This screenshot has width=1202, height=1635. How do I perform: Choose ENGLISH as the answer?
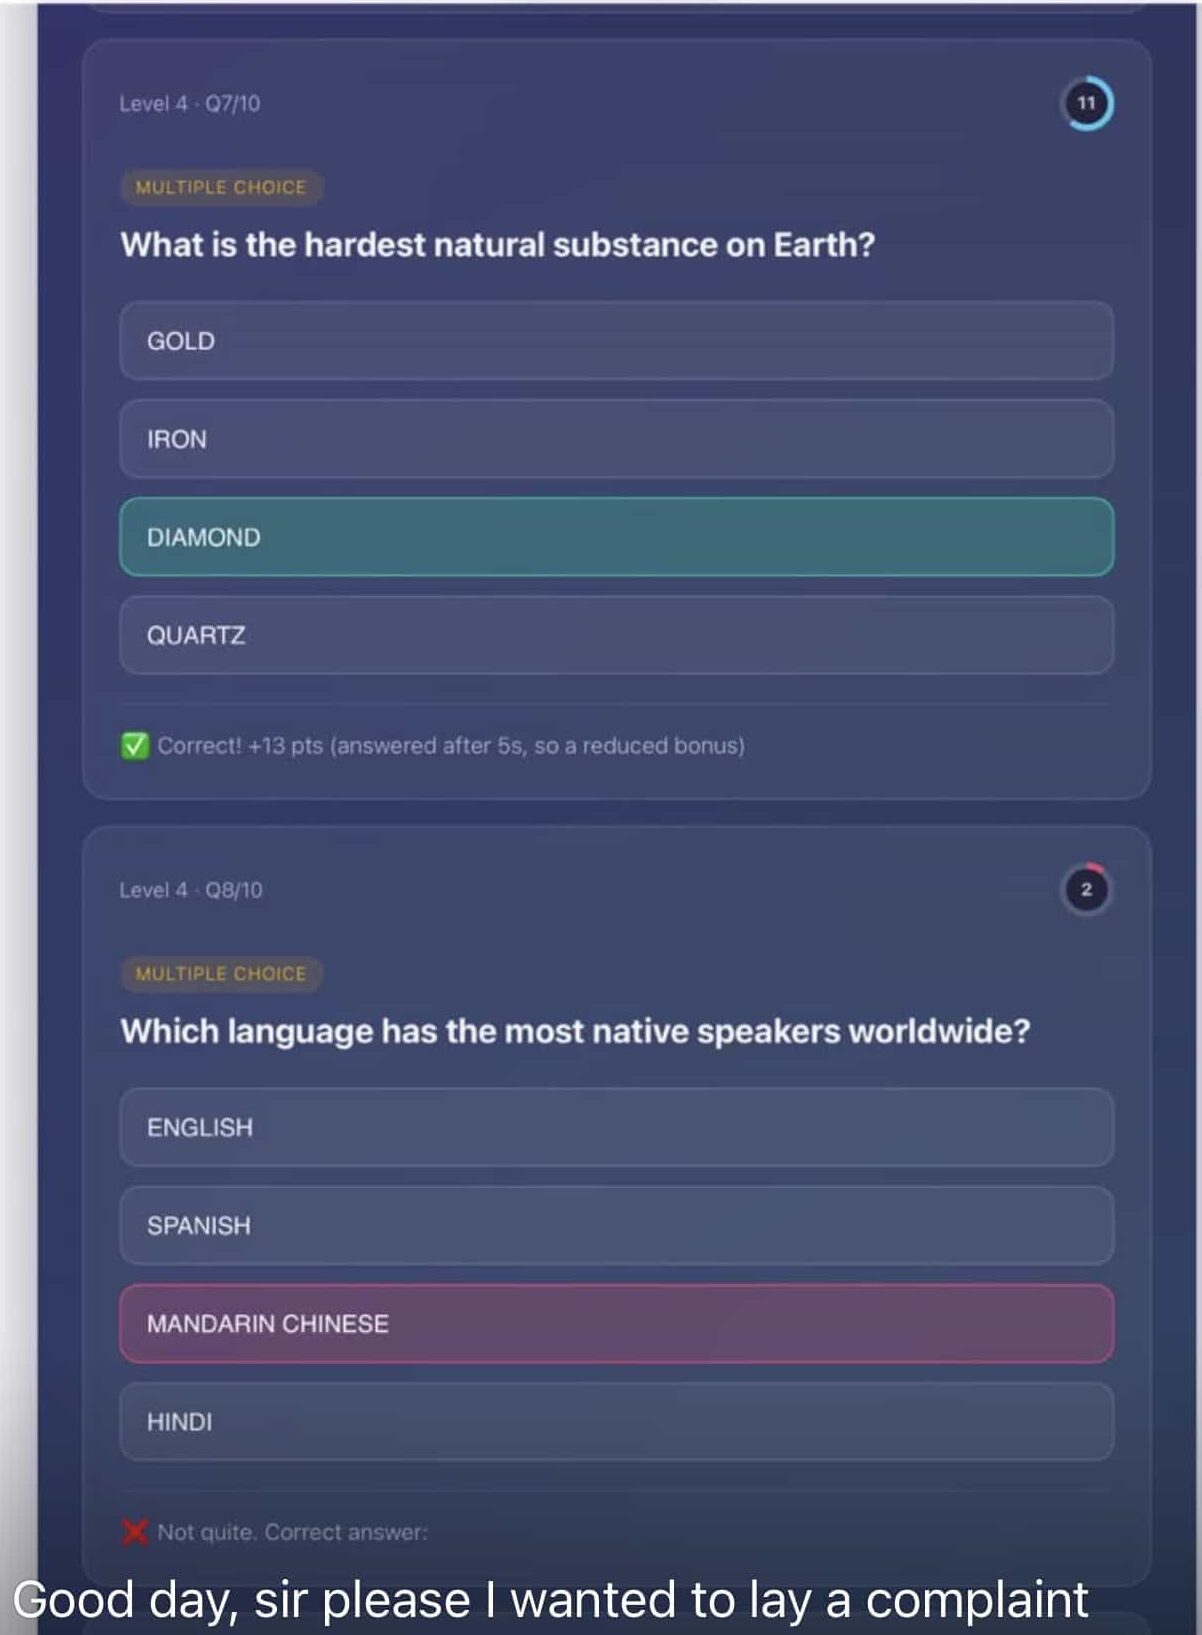[616, 1127]
